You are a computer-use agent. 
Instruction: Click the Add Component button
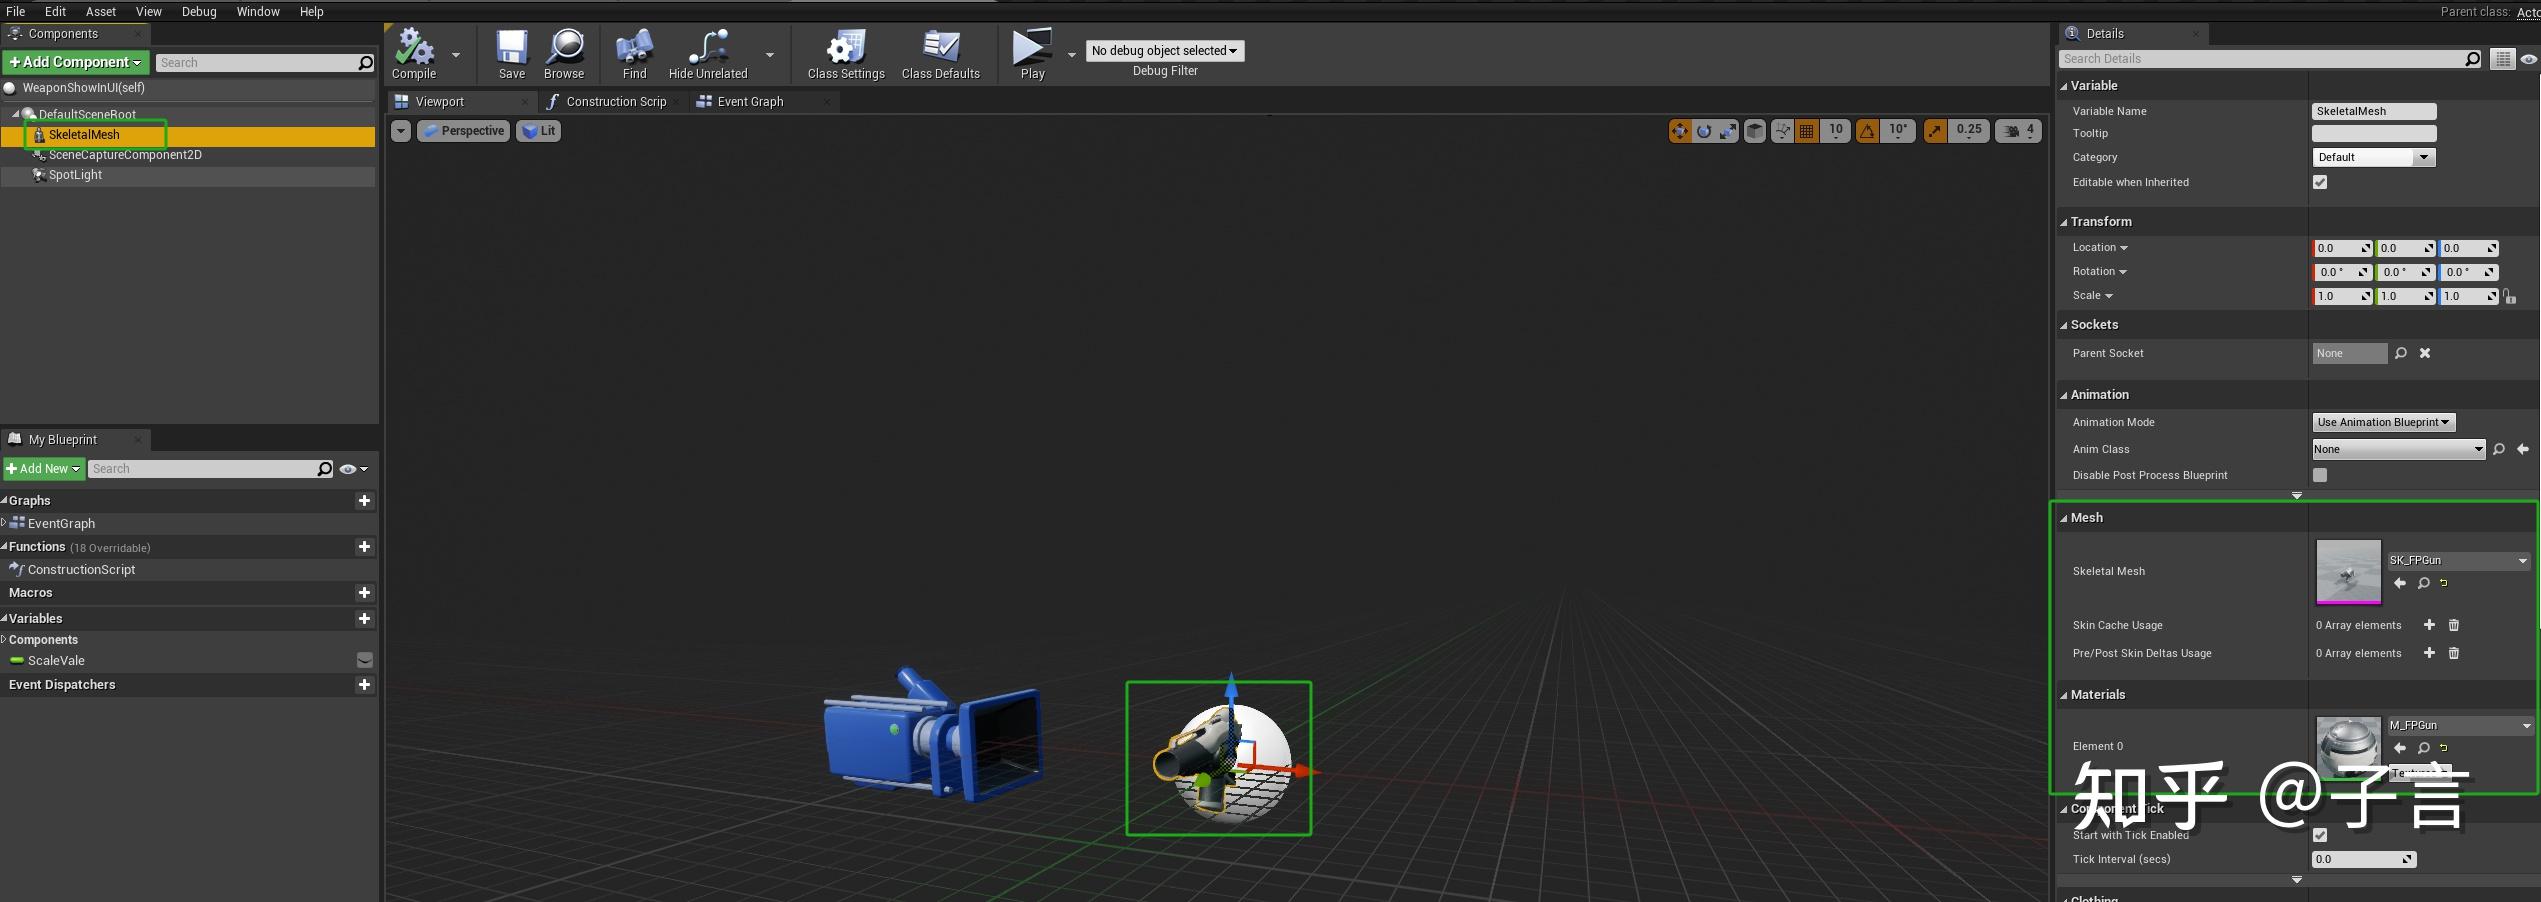point(75,62)
